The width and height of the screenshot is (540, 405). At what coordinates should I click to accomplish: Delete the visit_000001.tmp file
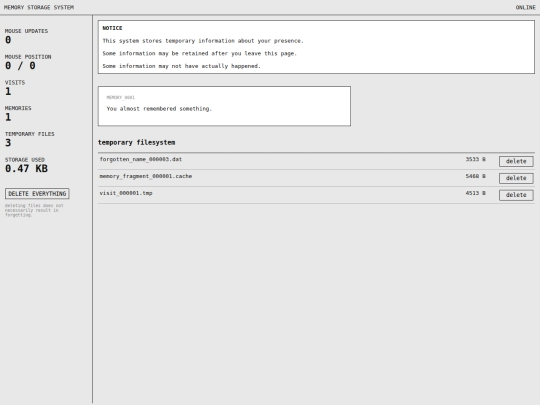[x=516, y=195]
